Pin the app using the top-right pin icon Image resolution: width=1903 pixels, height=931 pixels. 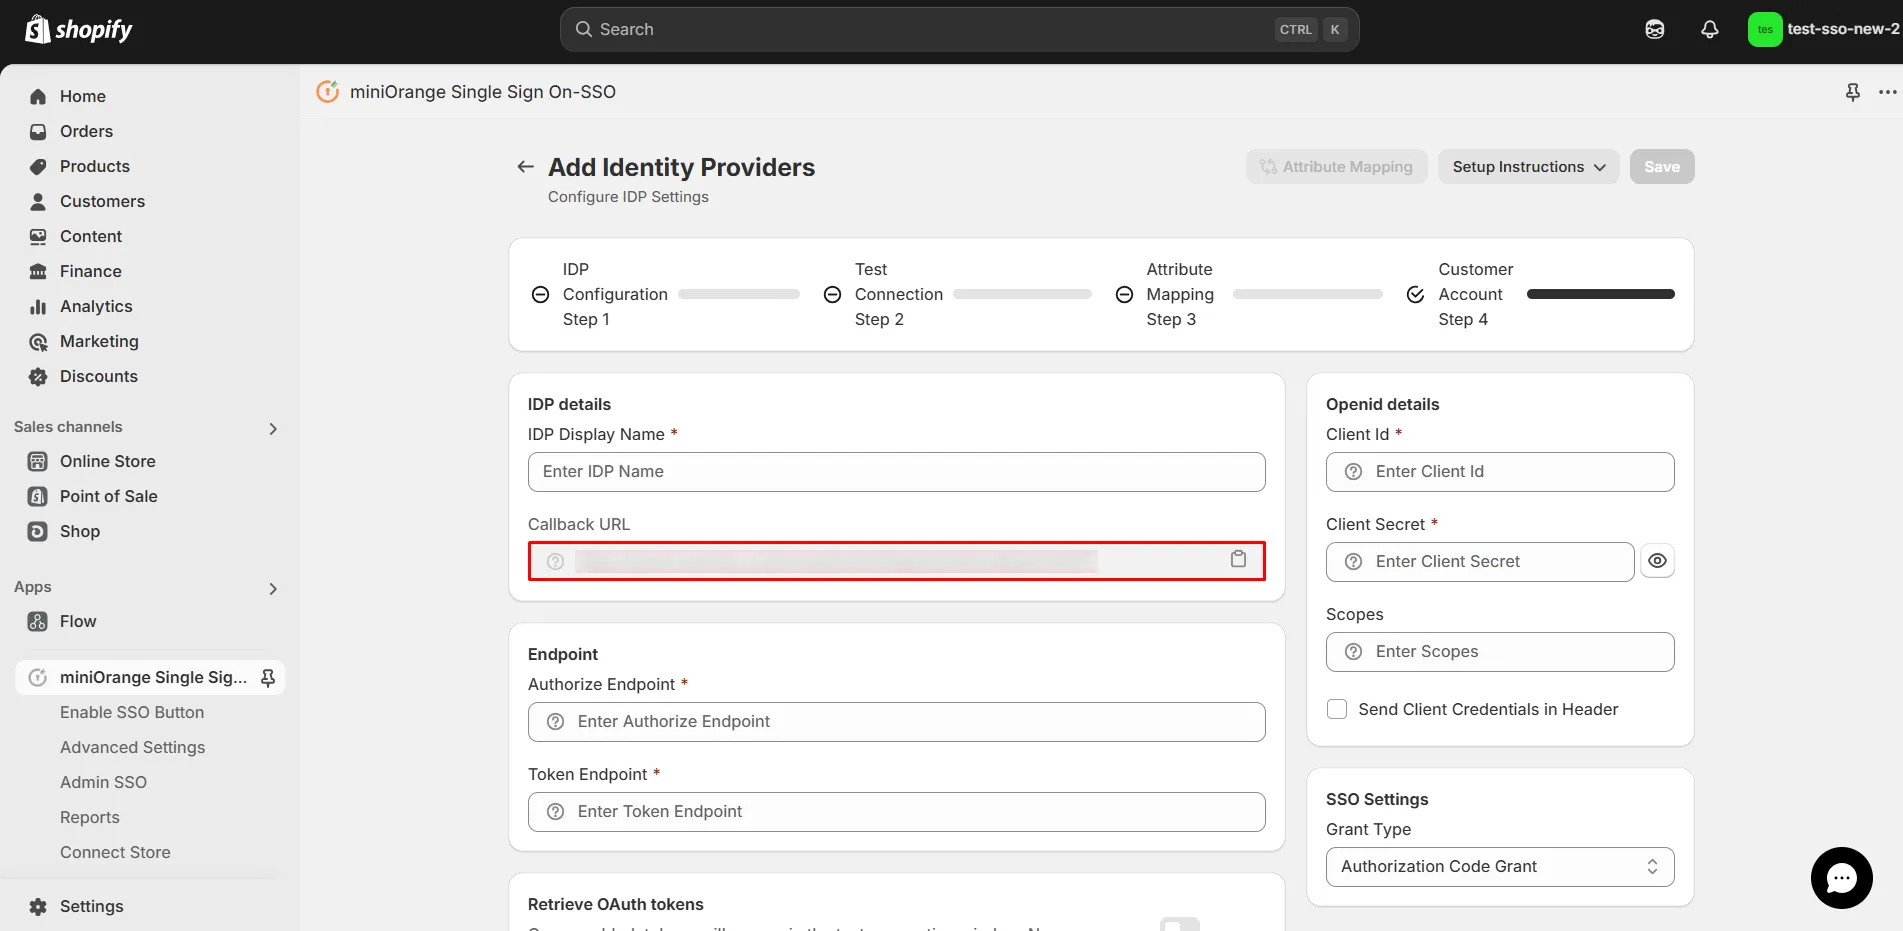pos(1853,92)
